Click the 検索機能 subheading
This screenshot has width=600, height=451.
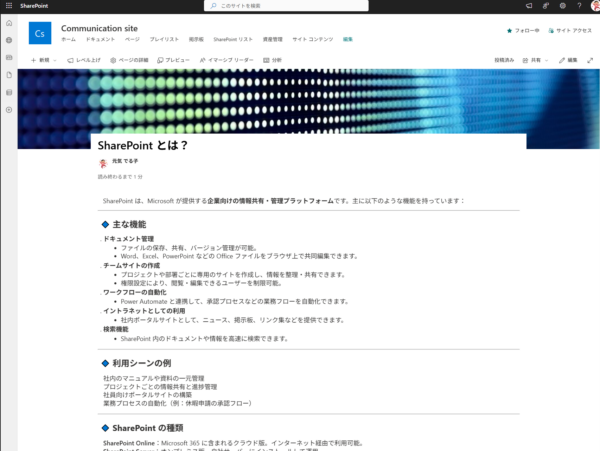click(x=116, y=329)
